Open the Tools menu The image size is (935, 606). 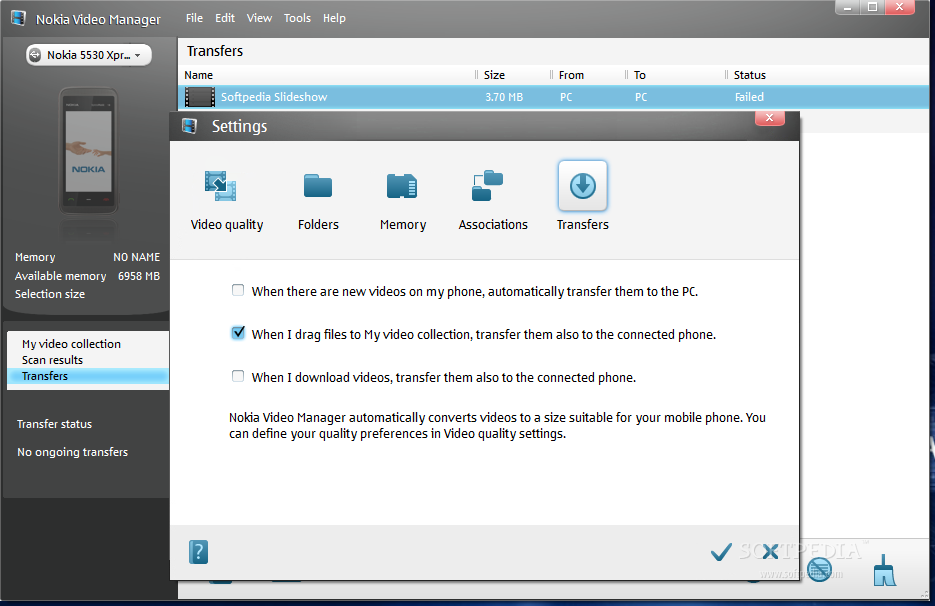point(297,18)
